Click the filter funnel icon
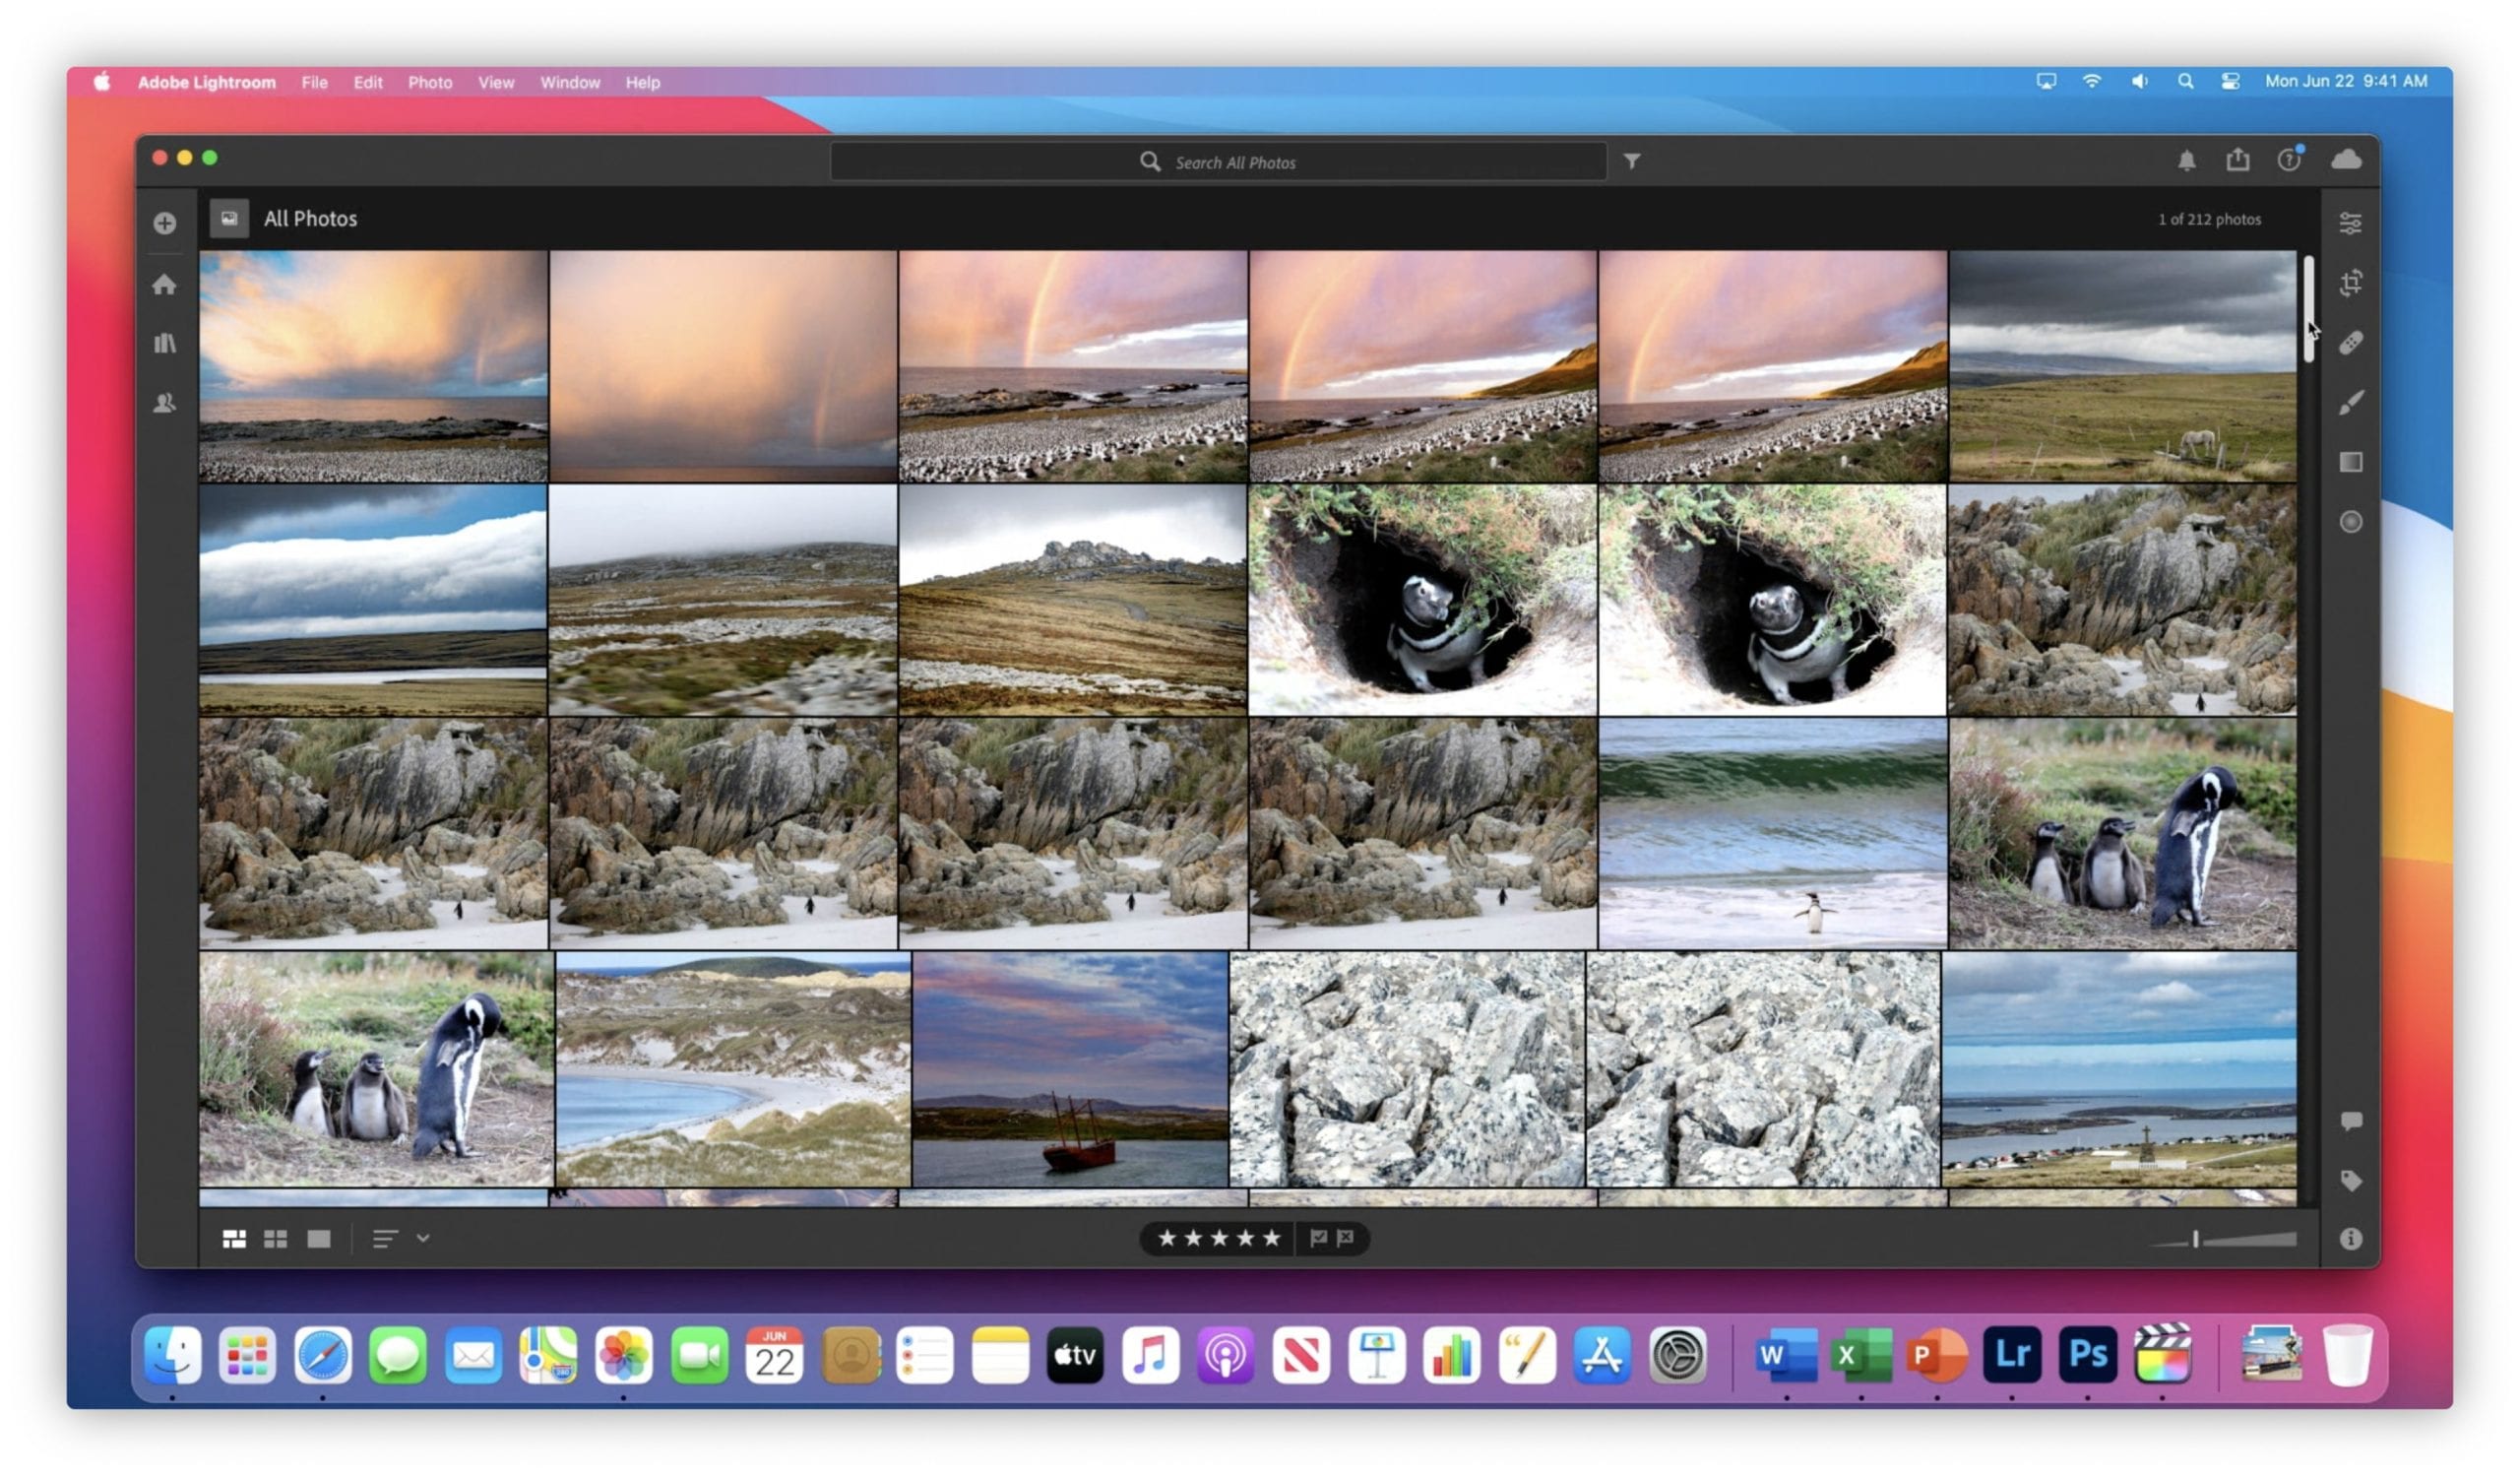Screen dimensions: 2520x1476 [1631, 161]
